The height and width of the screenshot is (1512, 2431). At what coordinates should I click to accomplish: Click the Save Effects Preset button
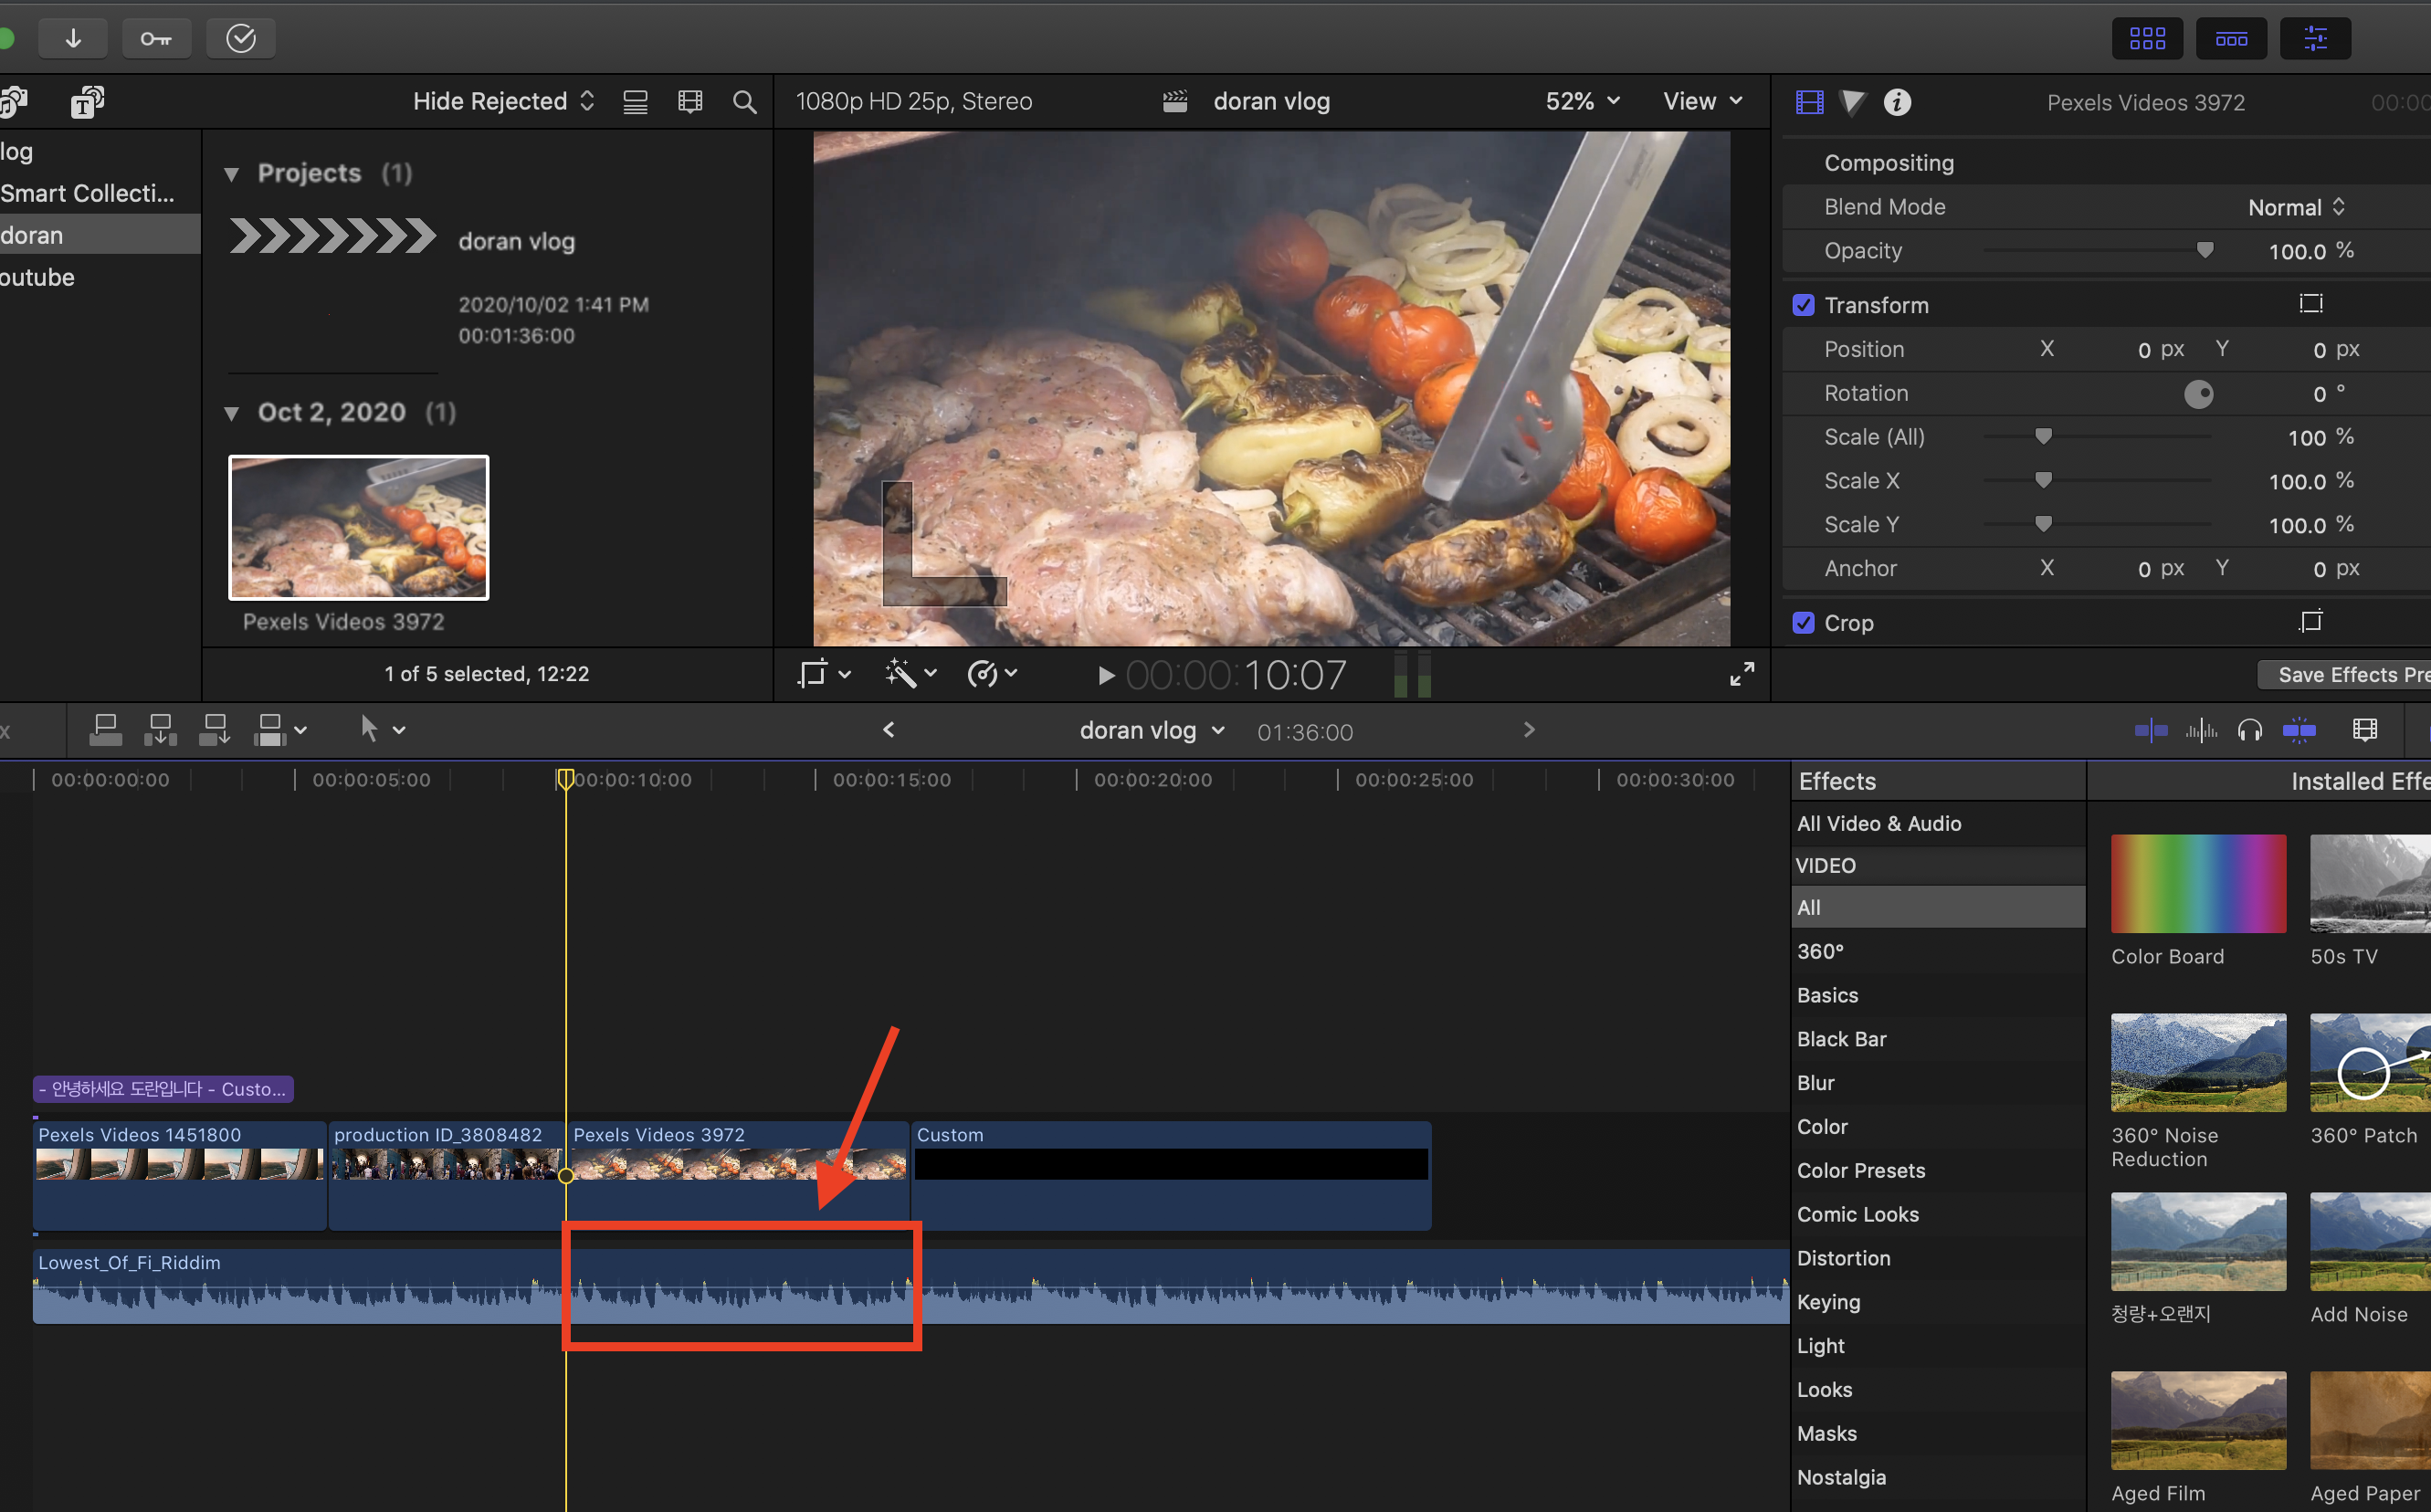(2345, 675)
